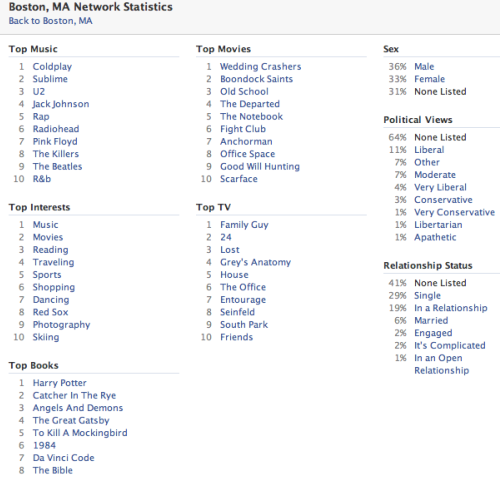This screenshot has height=478, width=500.
Task: Open the Female sex statistic link
Action: [430, 79]
